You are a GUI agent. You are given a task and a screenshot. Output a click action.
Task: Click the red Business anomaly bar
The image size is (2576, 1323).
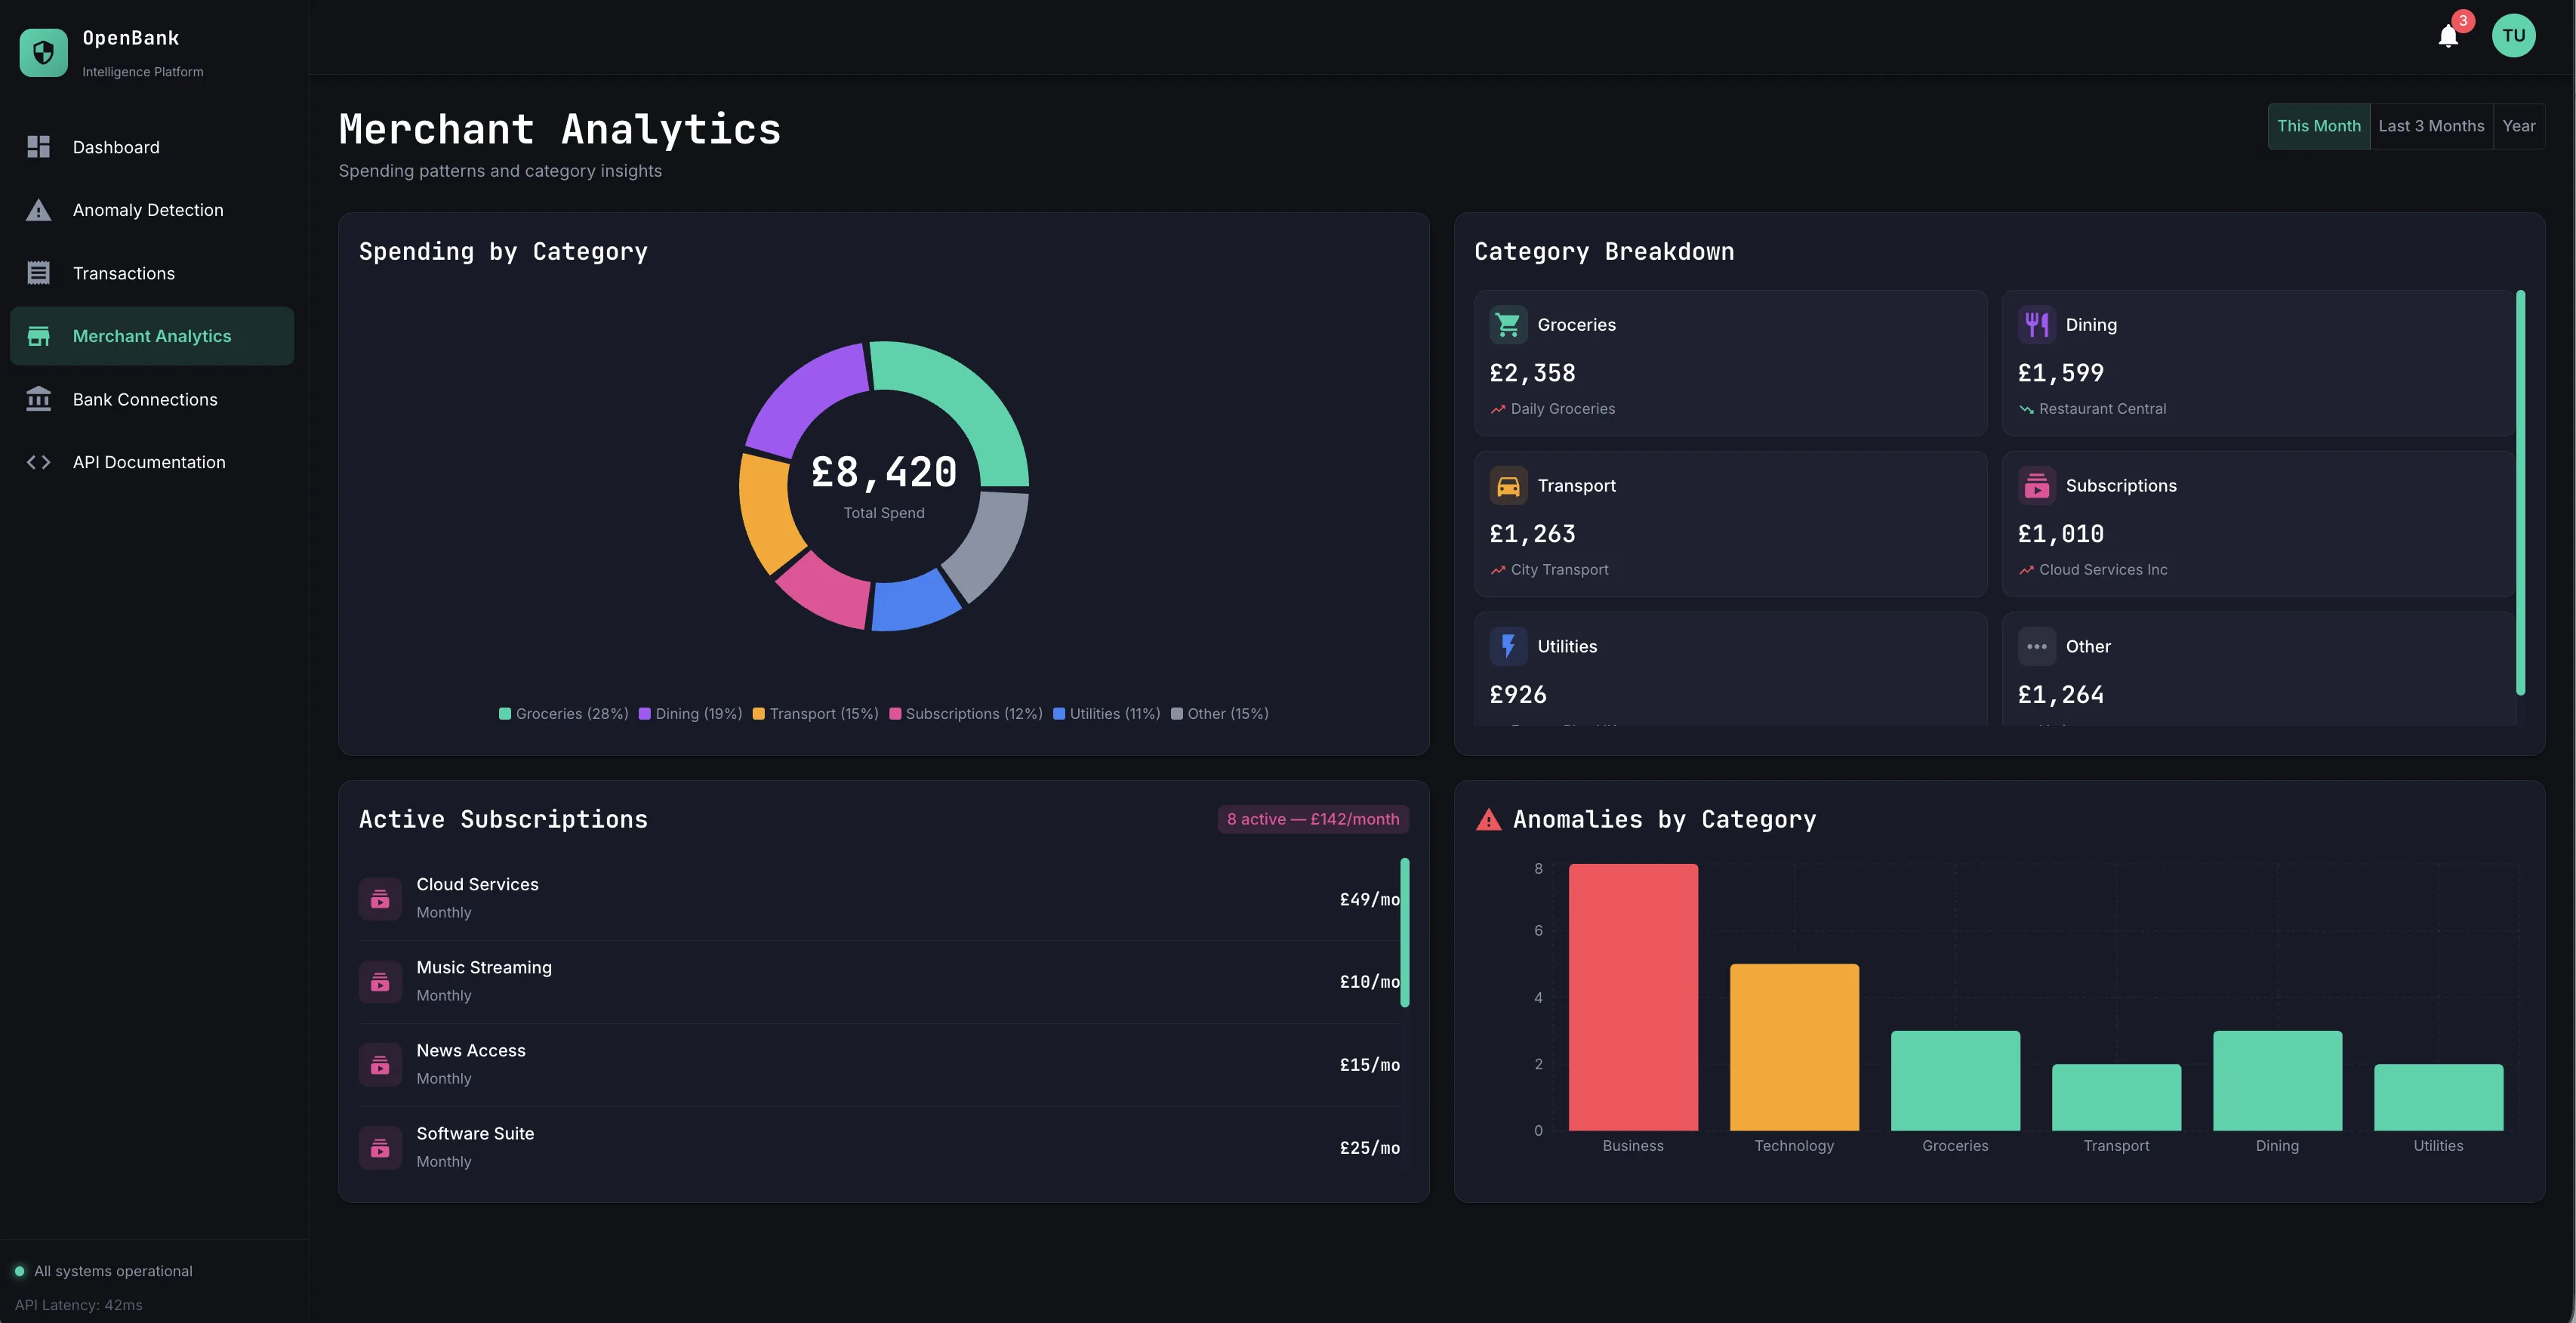point(1633,997)
